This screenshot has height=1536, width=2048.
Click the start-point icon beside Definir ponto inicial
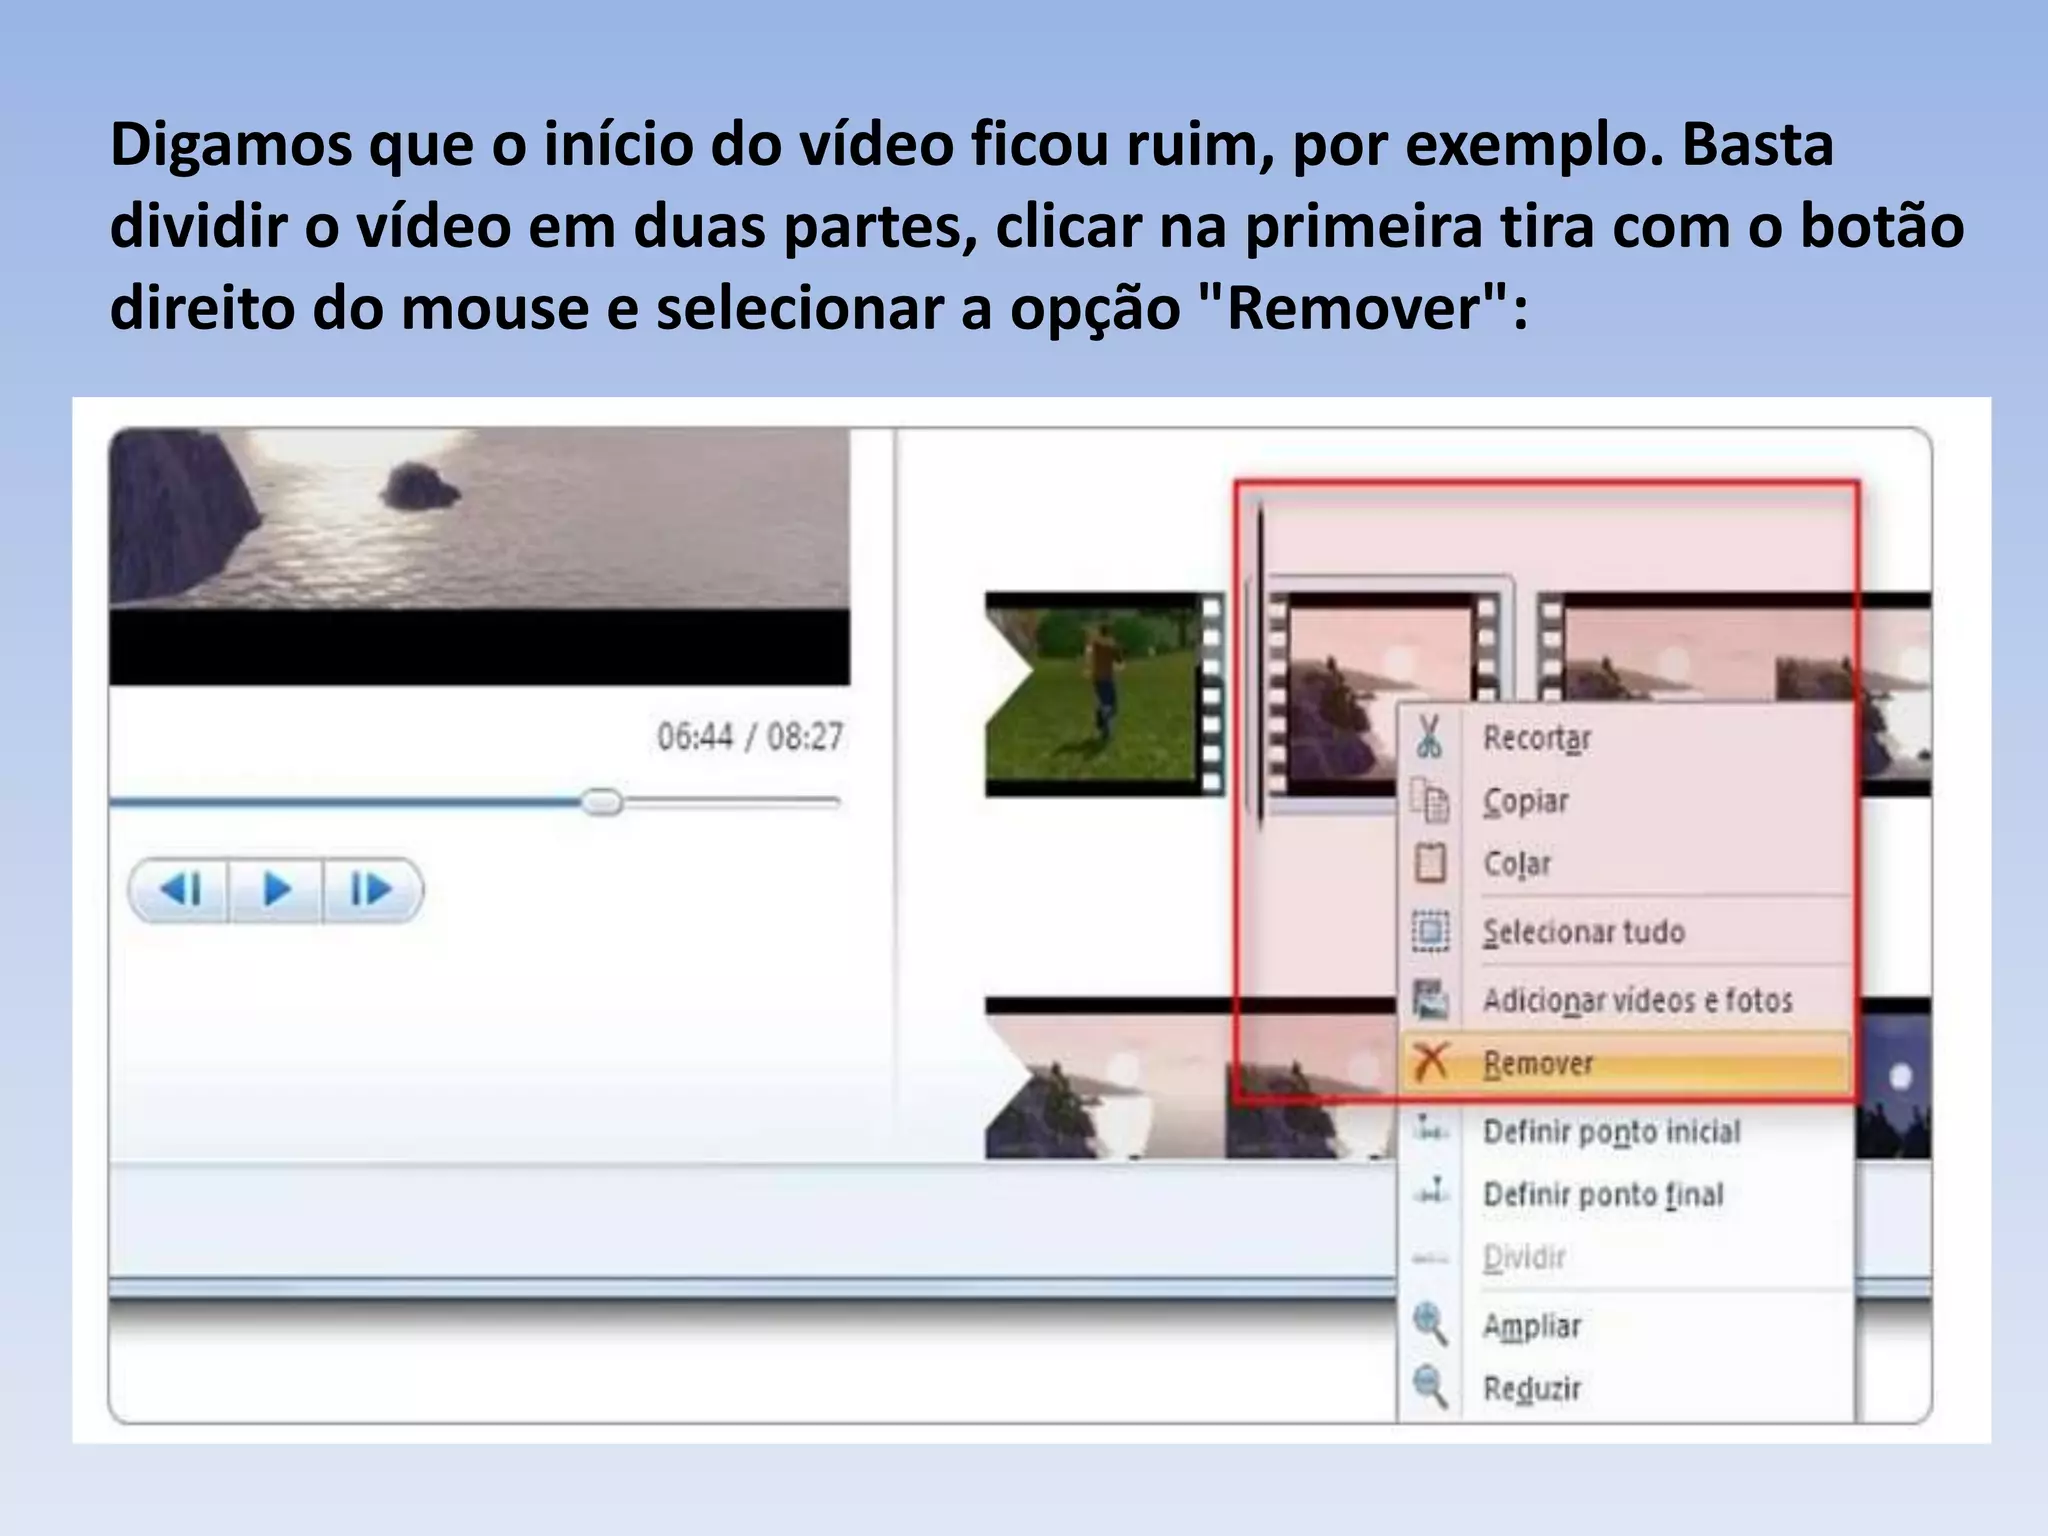point(1430,1130)
